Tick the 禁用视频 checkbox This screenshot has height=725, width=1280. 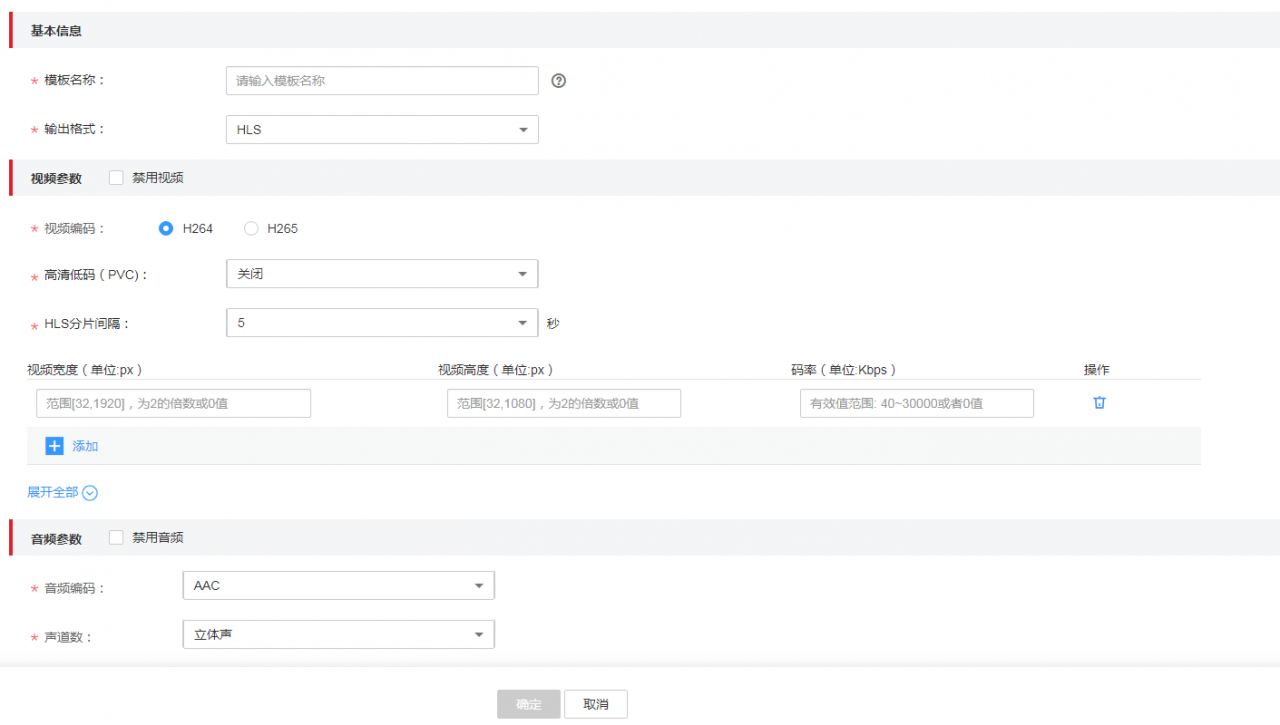click(116, 178)
